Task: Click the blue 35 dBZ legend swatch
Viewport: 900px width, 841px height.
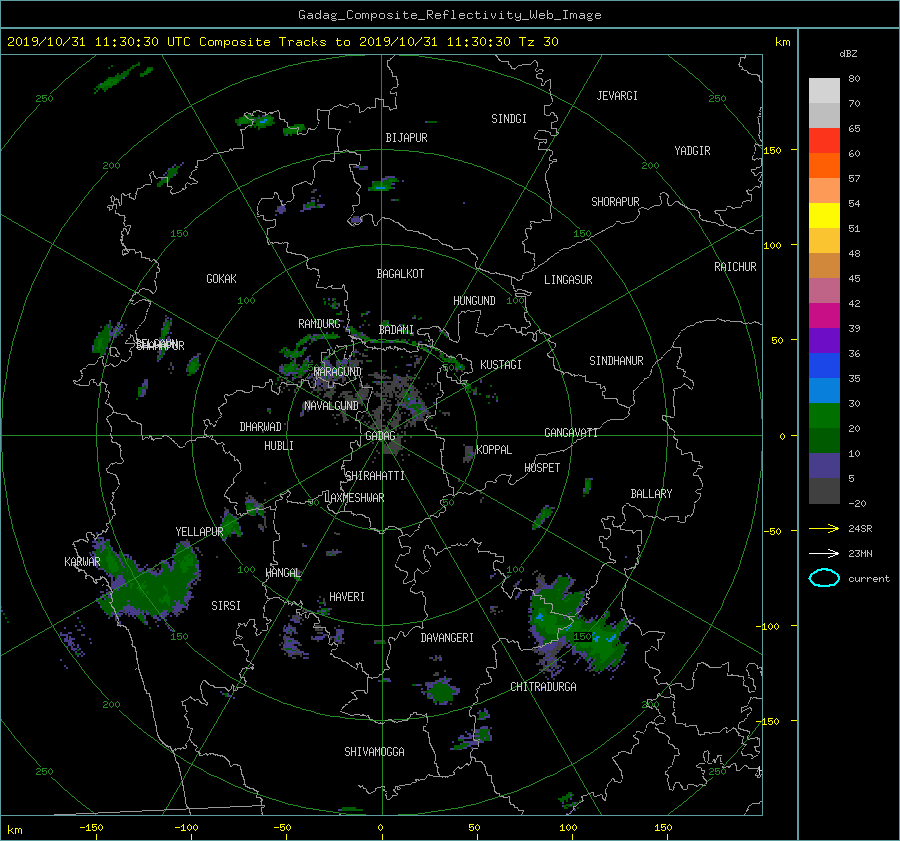Action: [x=824, y=365]
